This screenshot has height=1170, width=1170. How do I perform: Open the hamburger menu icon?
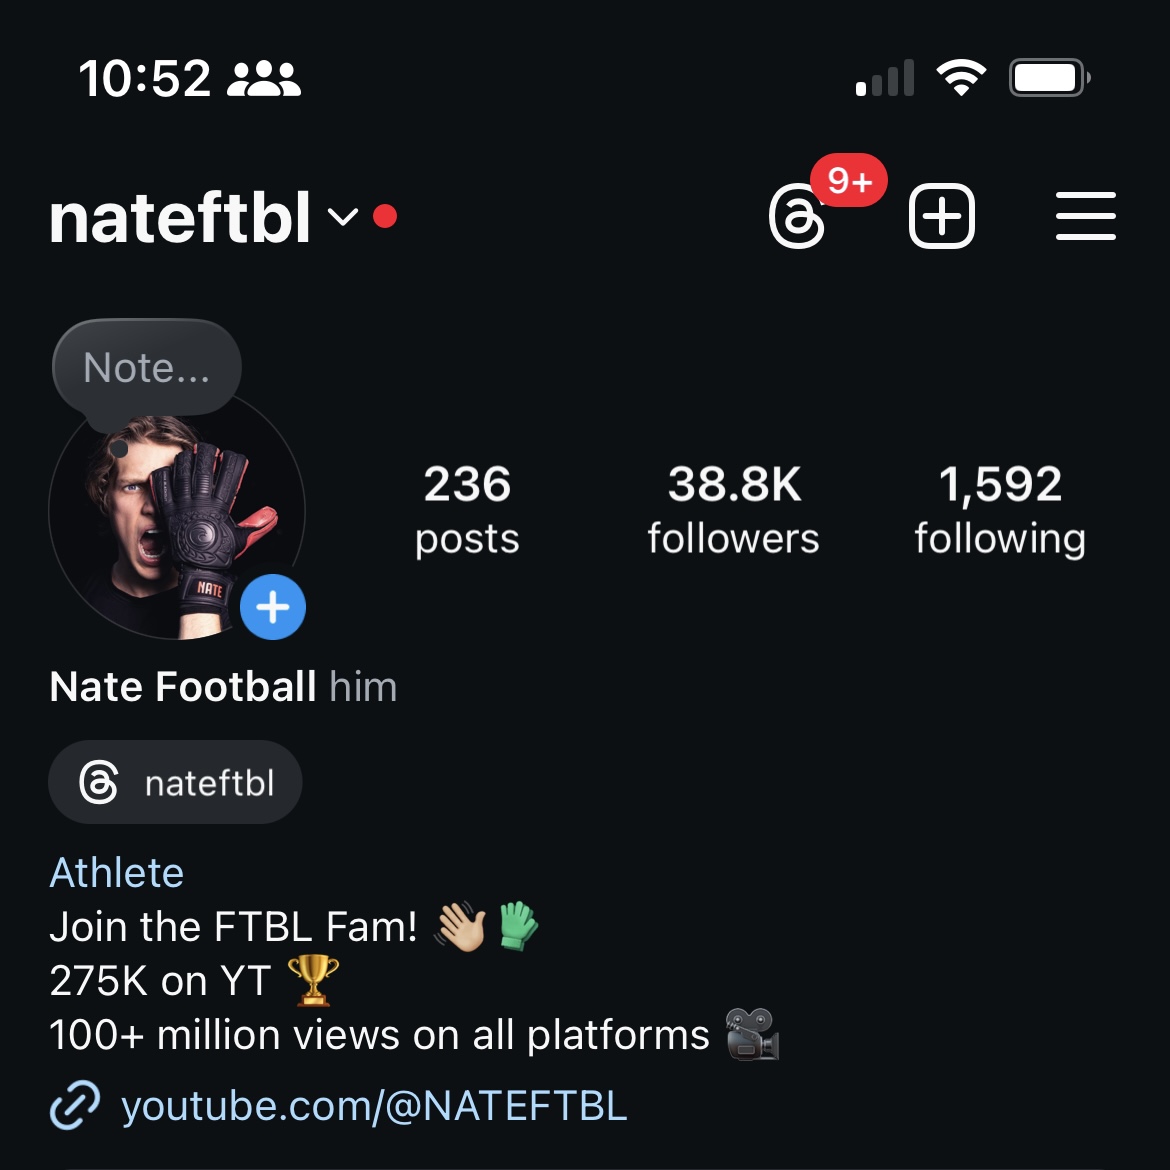[x=1086, y=216]
